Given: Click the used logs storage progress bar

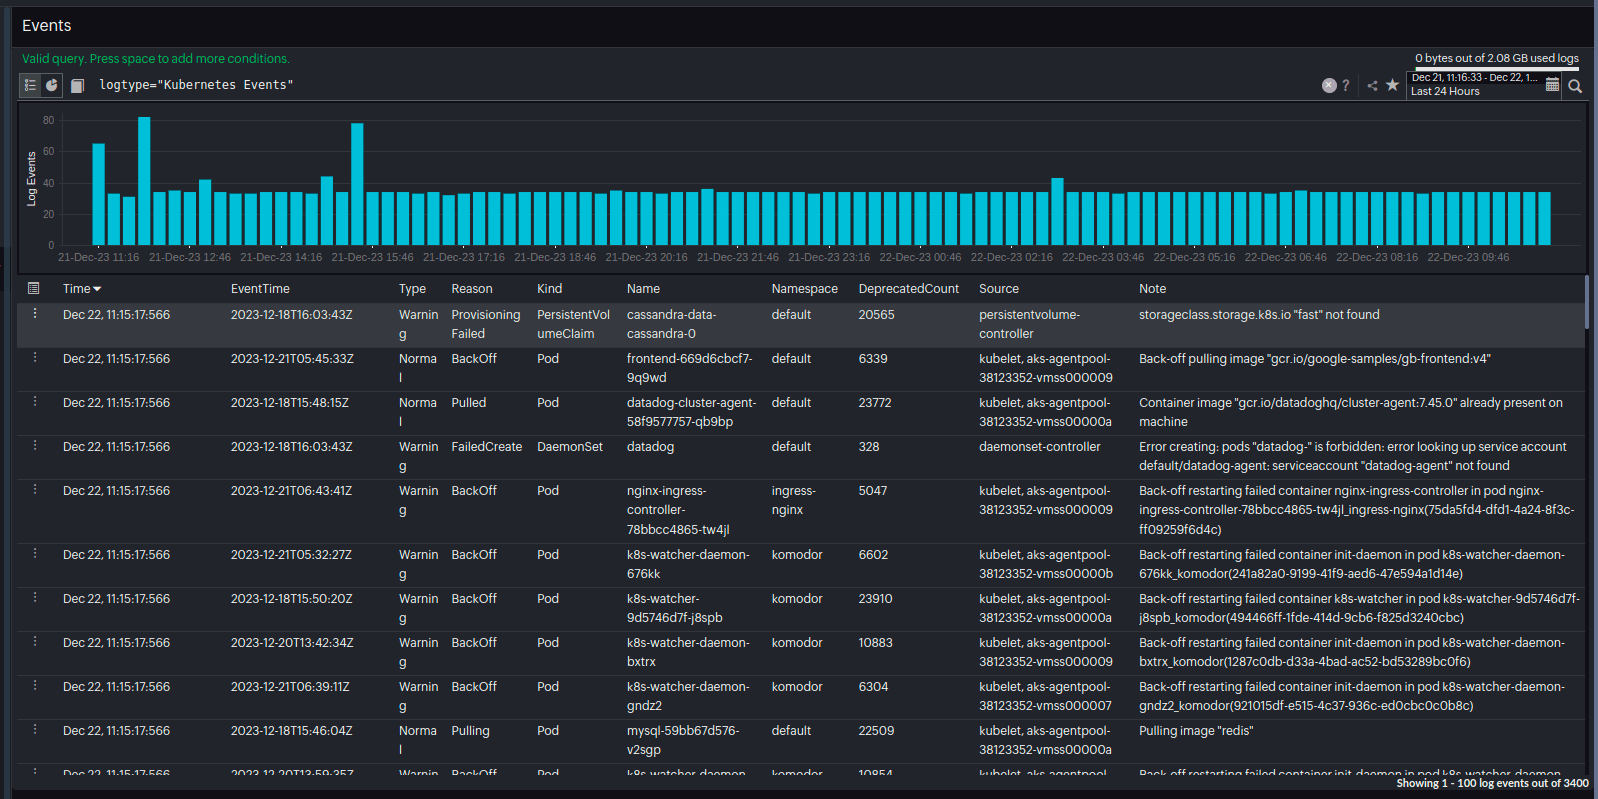Looking at the screenshot, I should tap(1496, 69).
